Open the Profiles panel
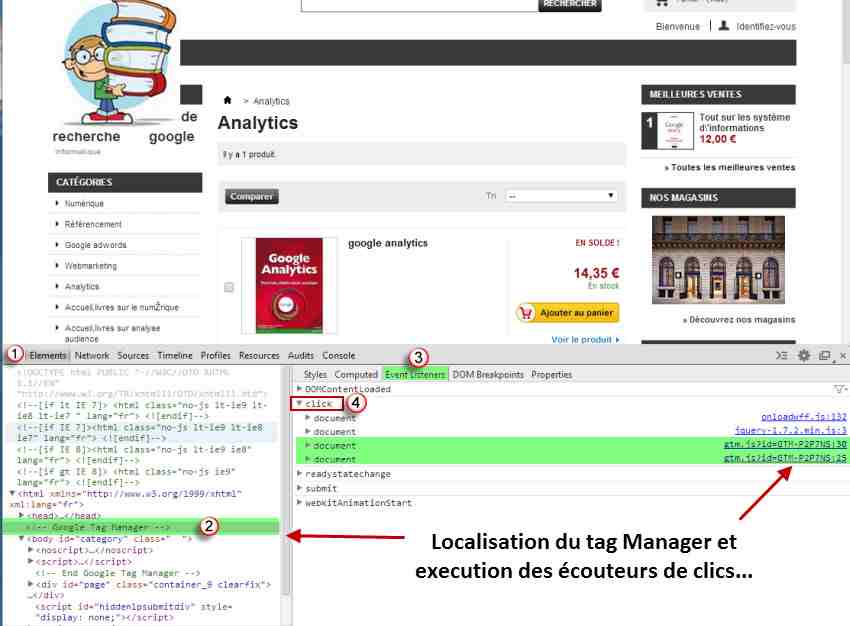 point(215,356)
